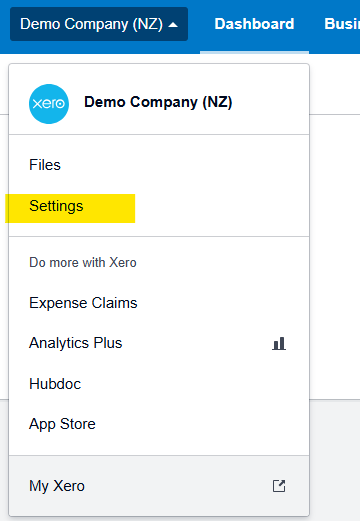Click the Demo Company (NZ) name in menu header
This screenshot has width=360, height=521.
coord(158,102)
